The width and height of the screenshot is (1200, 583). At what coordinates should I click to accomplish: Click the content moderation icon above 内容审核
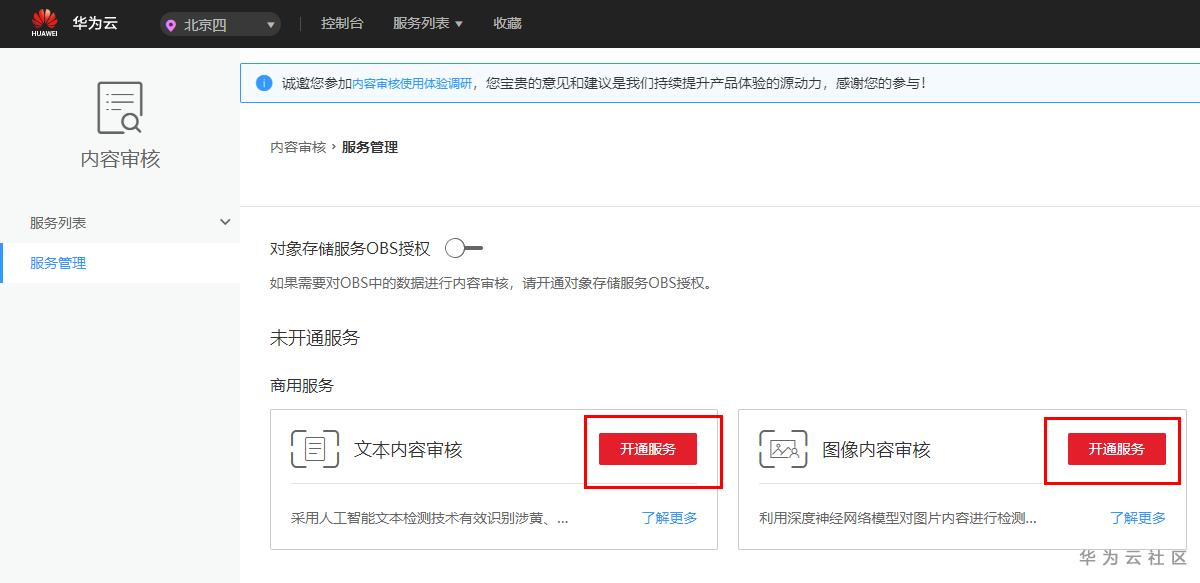tap(120, 108)
